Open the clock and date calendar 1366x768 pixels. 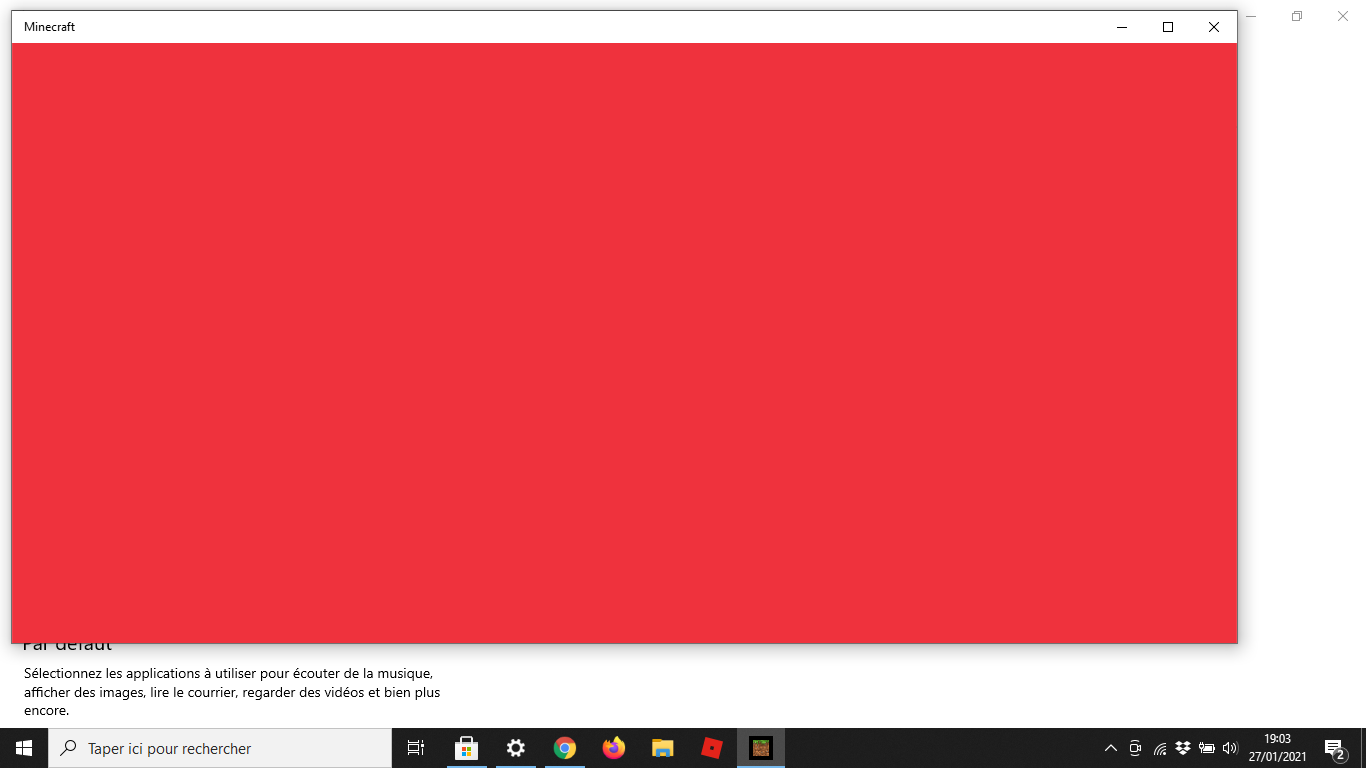click(1277, 748)
